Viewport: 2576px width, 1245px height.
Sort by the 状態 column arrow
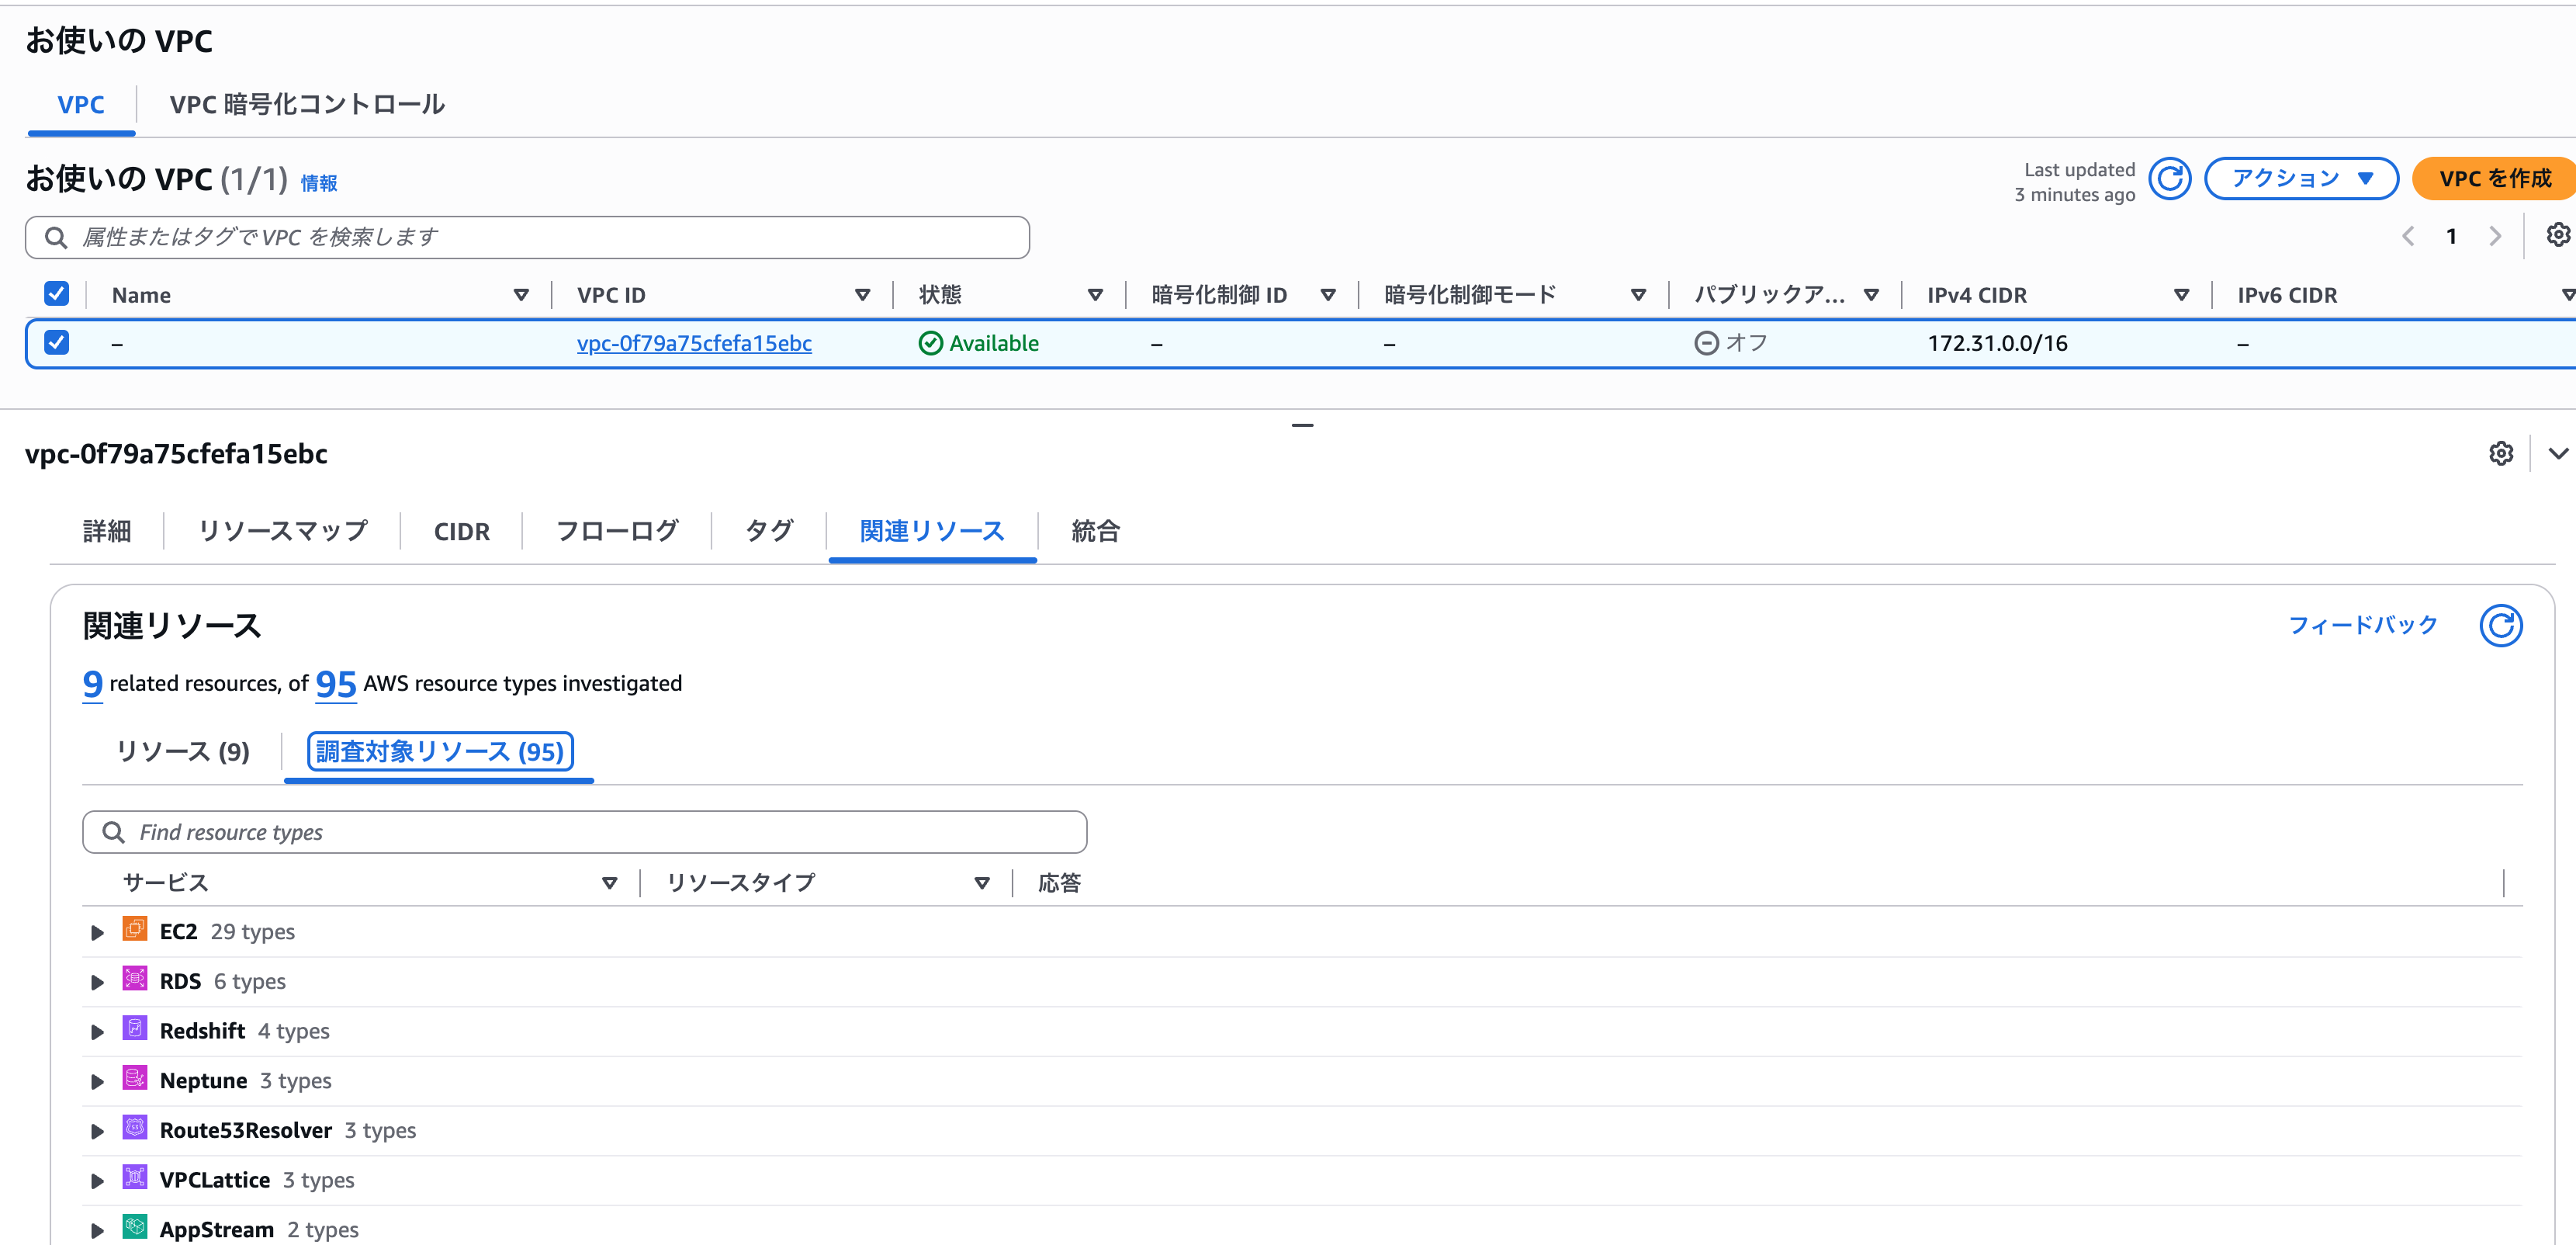(x=1095, y=295)
